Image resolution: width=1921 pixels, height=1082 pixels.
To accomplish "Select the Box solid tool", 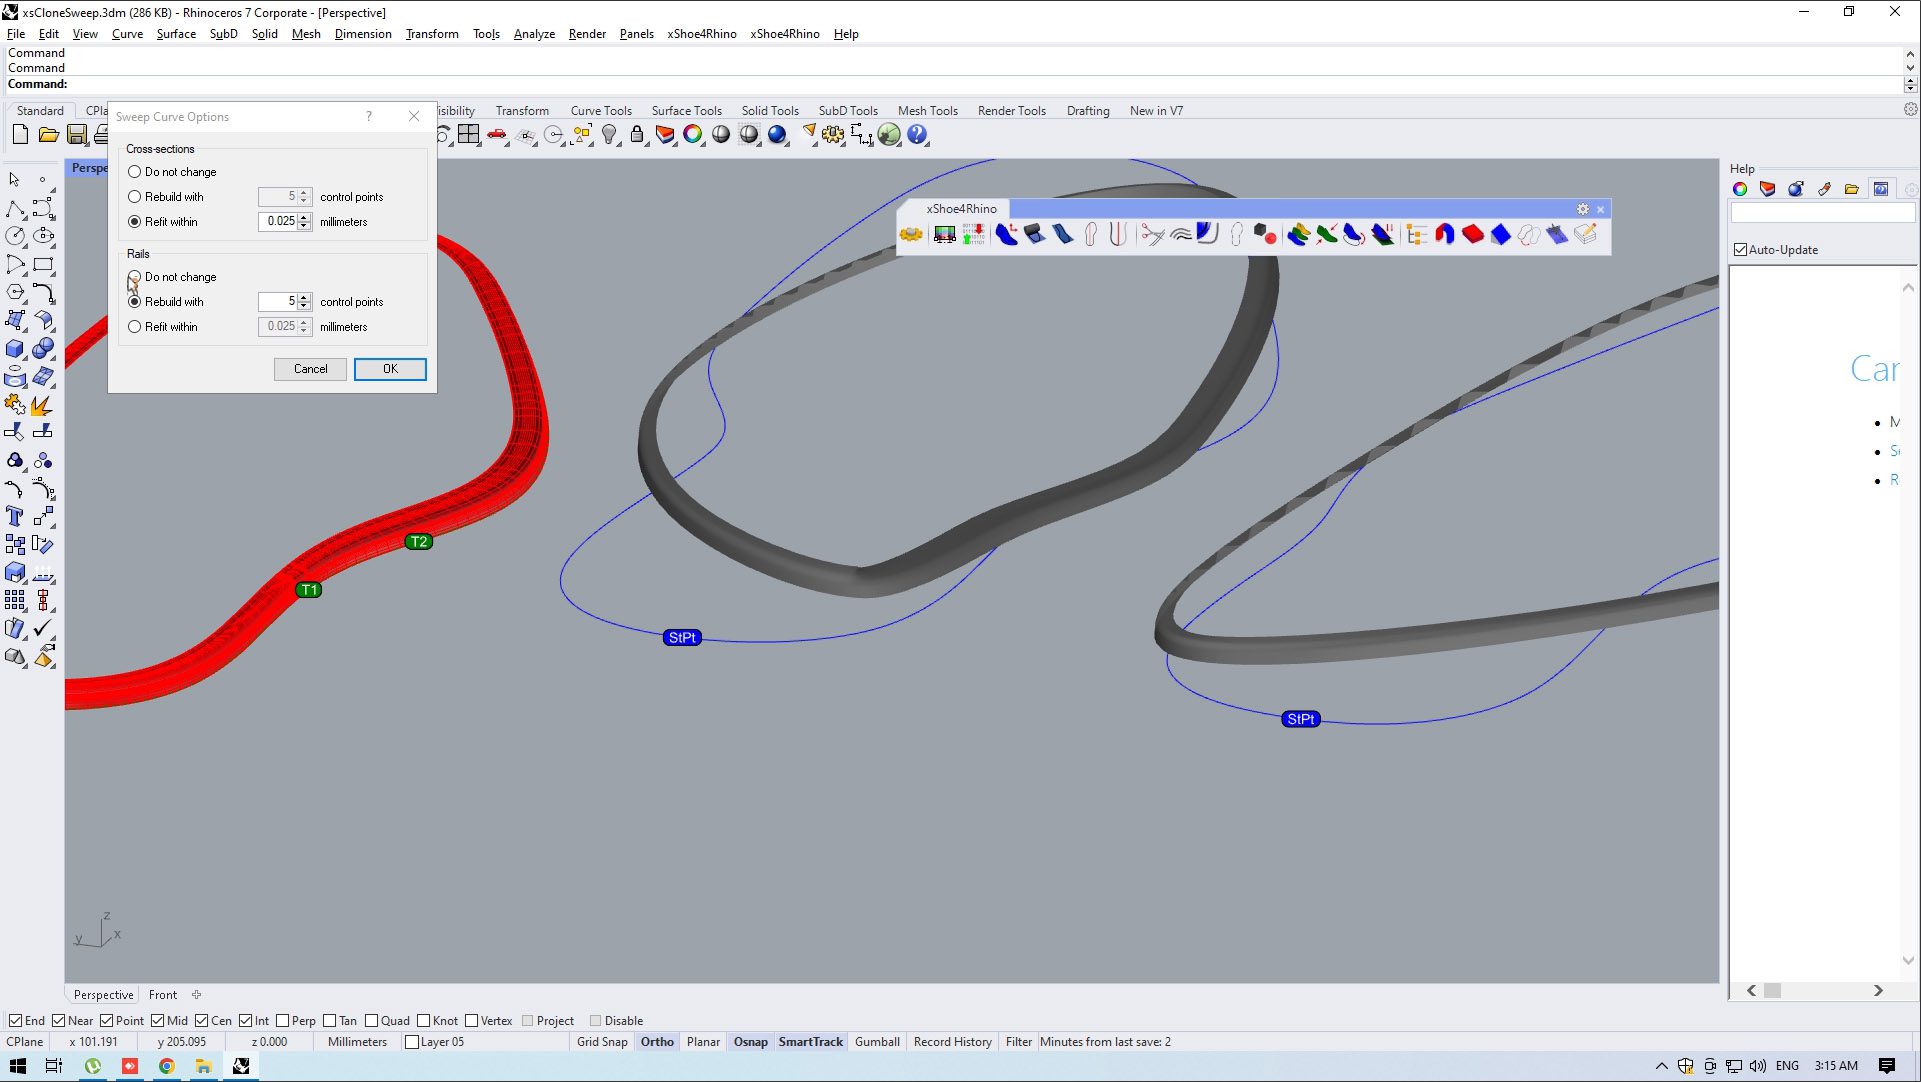I will click(15, 349).
